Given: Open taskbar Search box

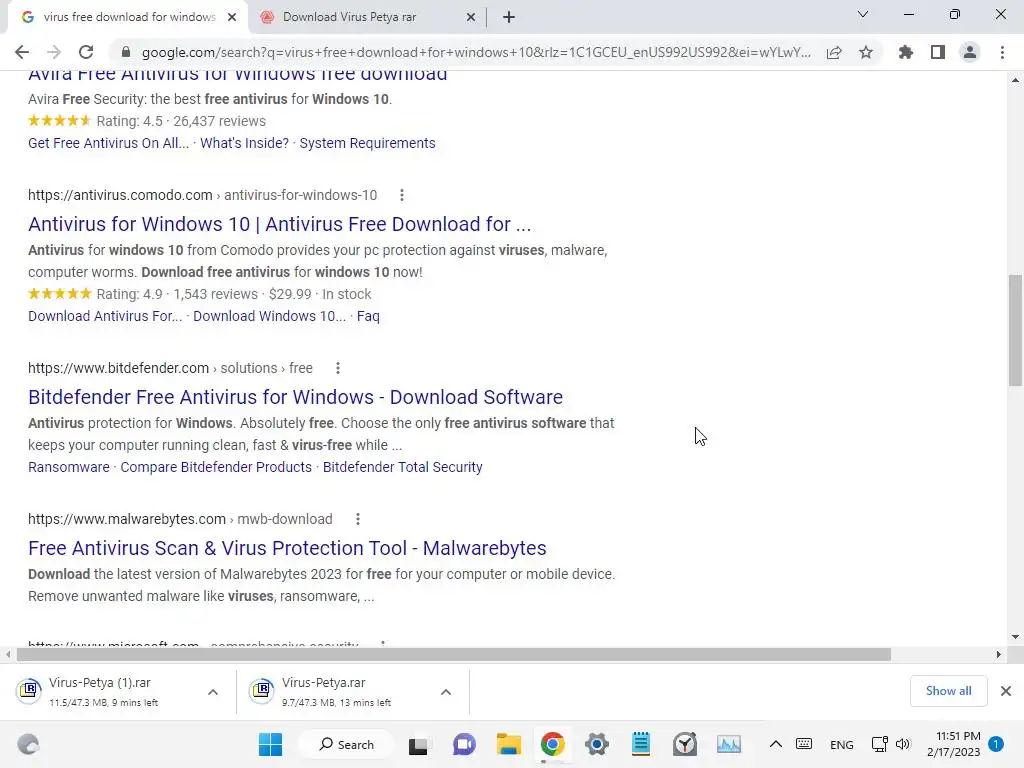Looking at the screenshot, I should (346, 744).
